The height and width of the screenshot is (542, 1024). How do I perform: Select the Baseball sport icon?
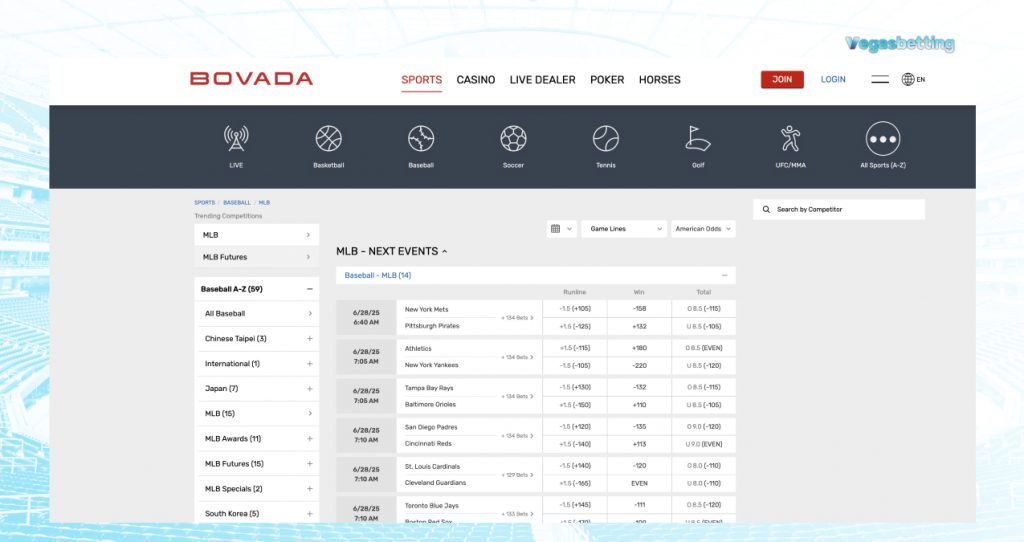421,138
